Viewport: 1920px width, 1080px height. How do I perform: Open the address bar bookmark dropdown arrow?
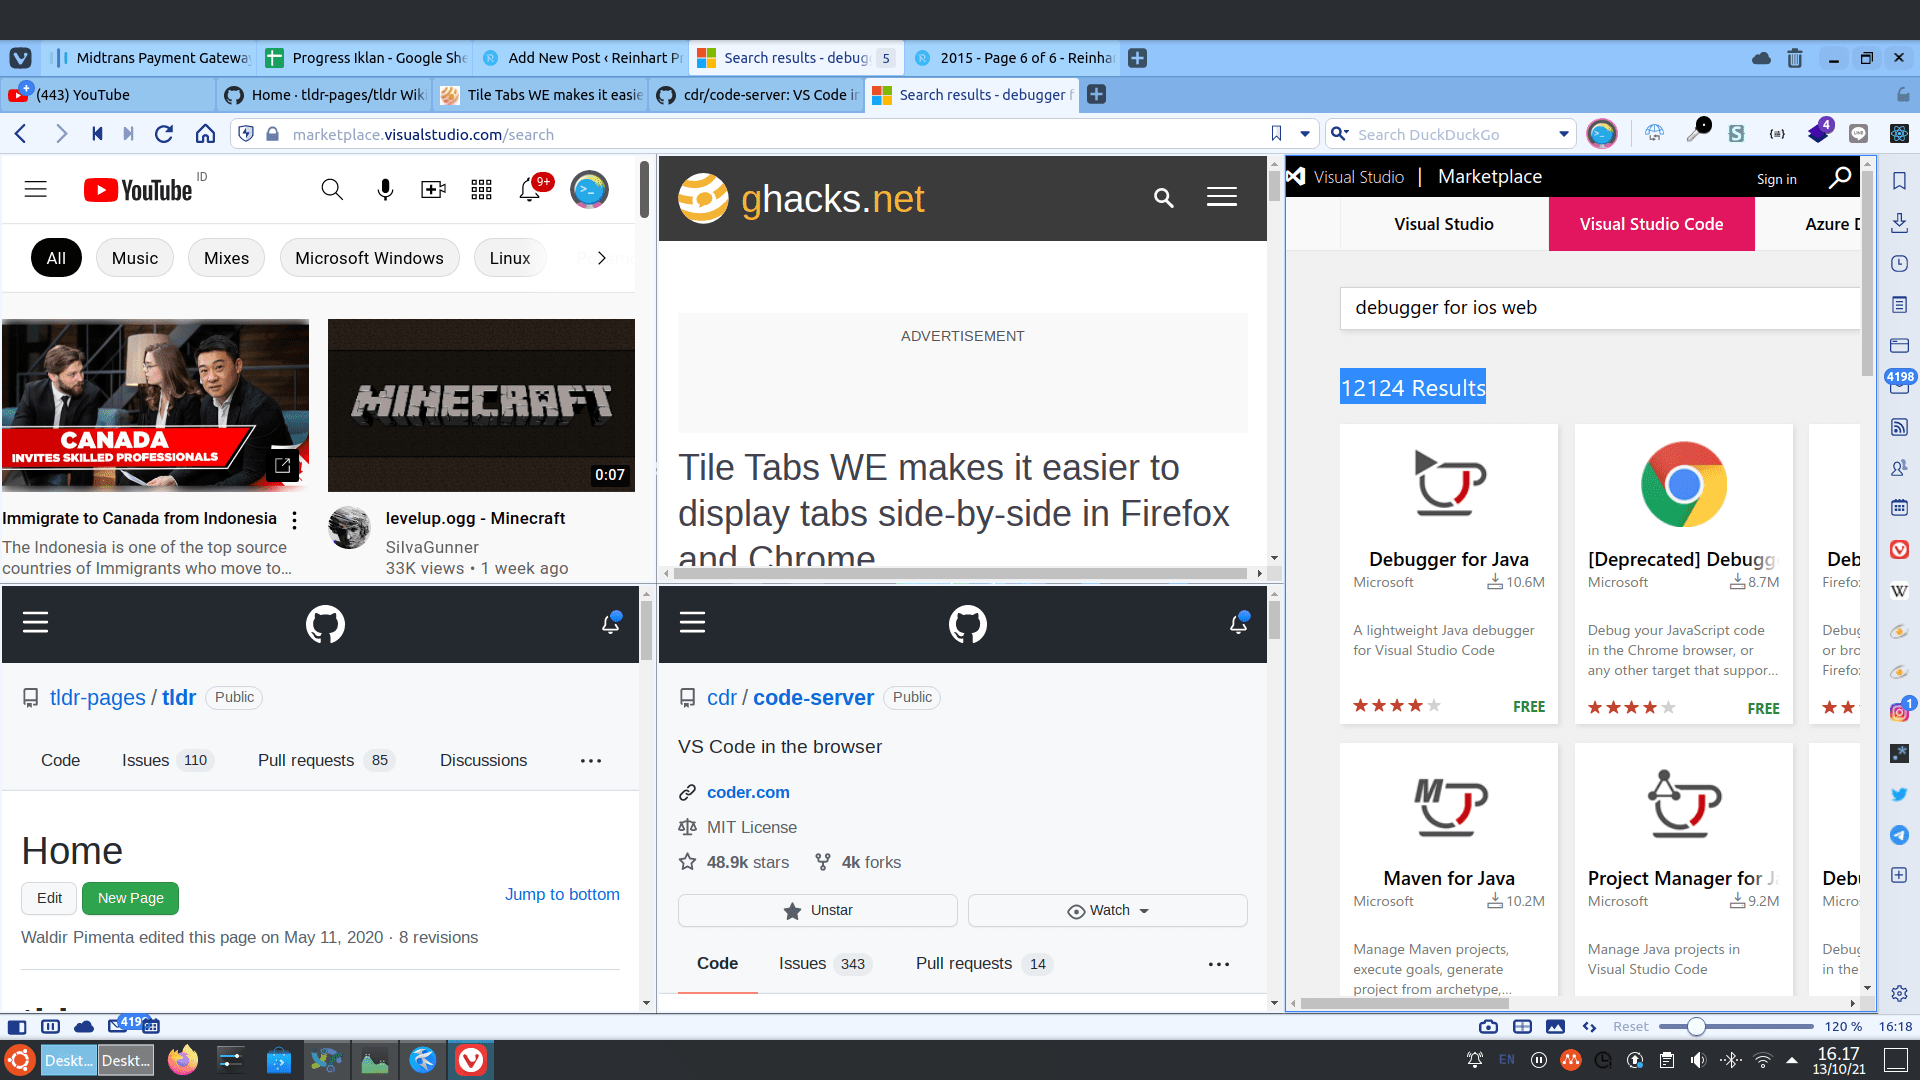coord(1304,134)
